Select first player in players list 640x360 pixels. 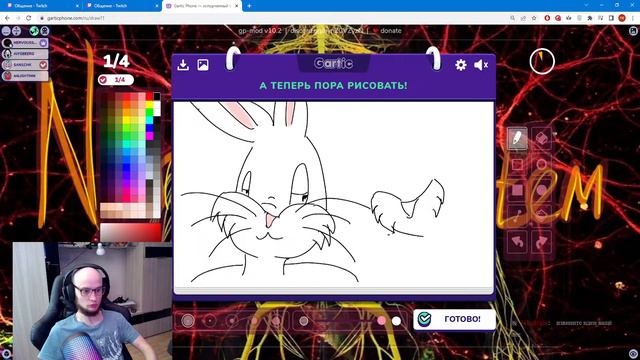coord(25,42)
